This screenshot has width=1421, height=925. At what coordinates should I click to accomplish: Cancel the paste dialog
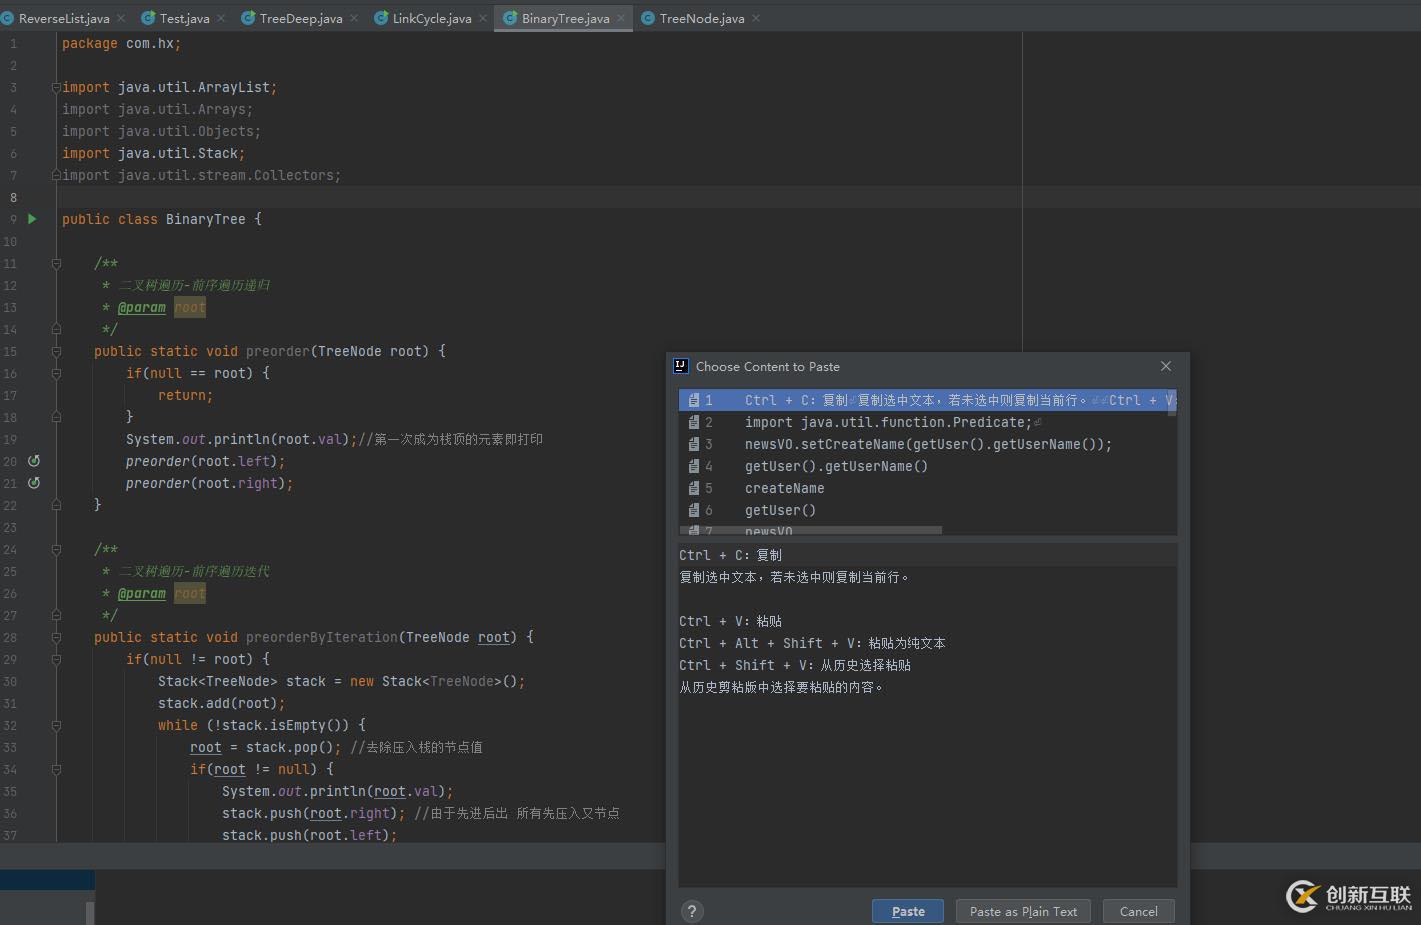[x=1138, y=911]
